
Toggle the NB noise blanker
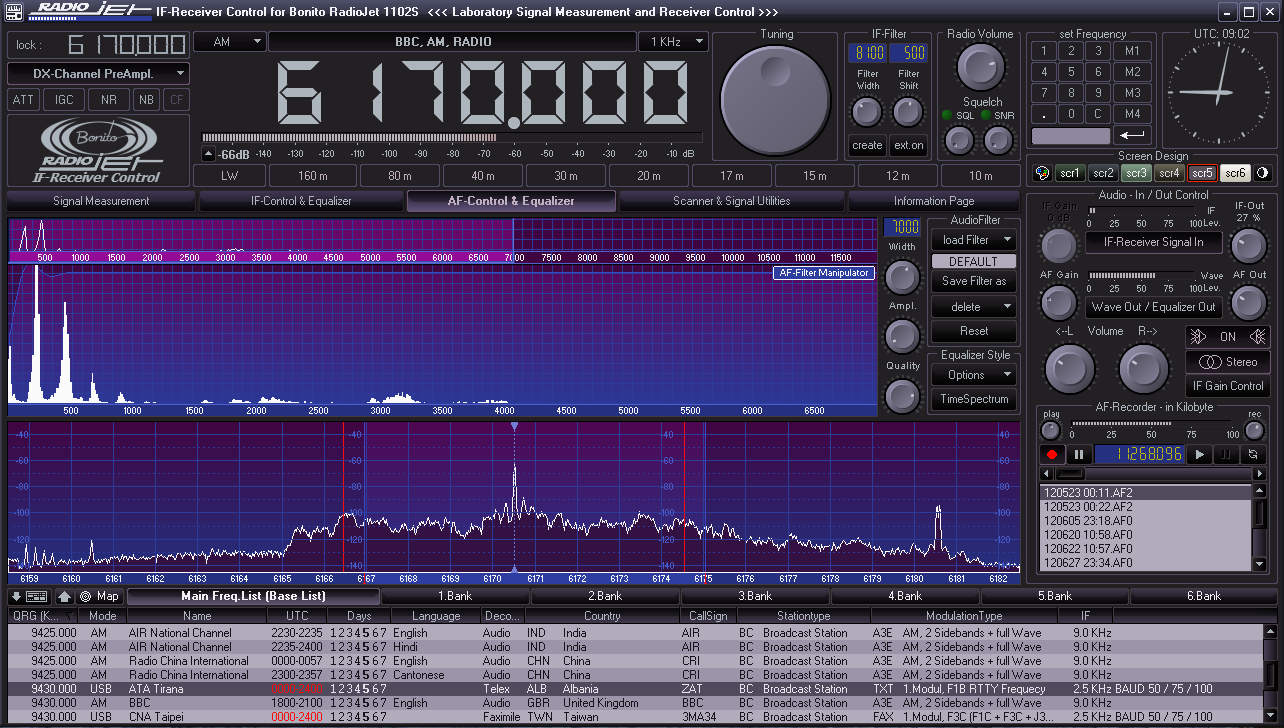[147, 100]
